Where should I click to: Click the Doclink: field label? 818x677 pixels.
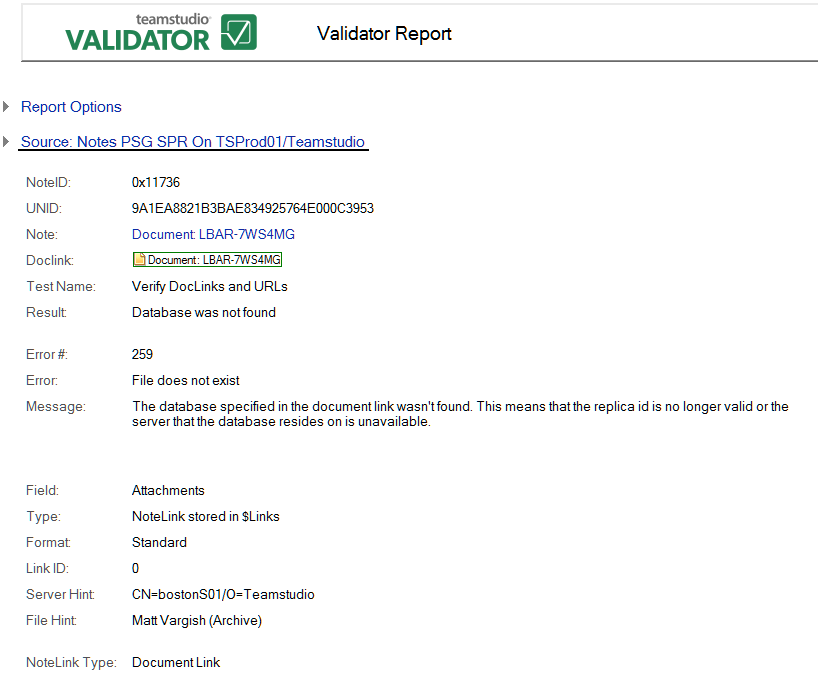(x=50, y=260)
